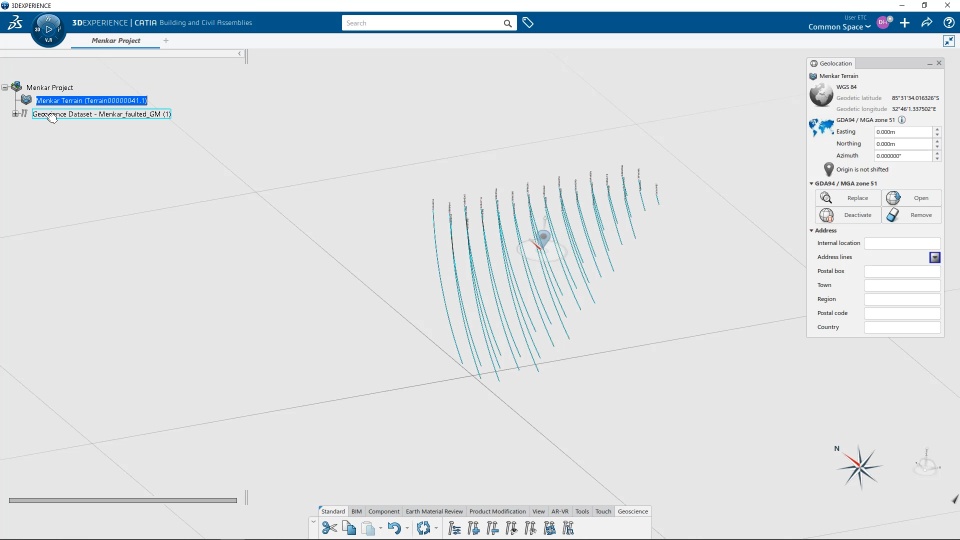The height and width of the screenshot is (540, 960).
Task: Select Geoscience Dataset Menkar_faulted_GM item
Action: pyautogui.click(x=102, y=114)
